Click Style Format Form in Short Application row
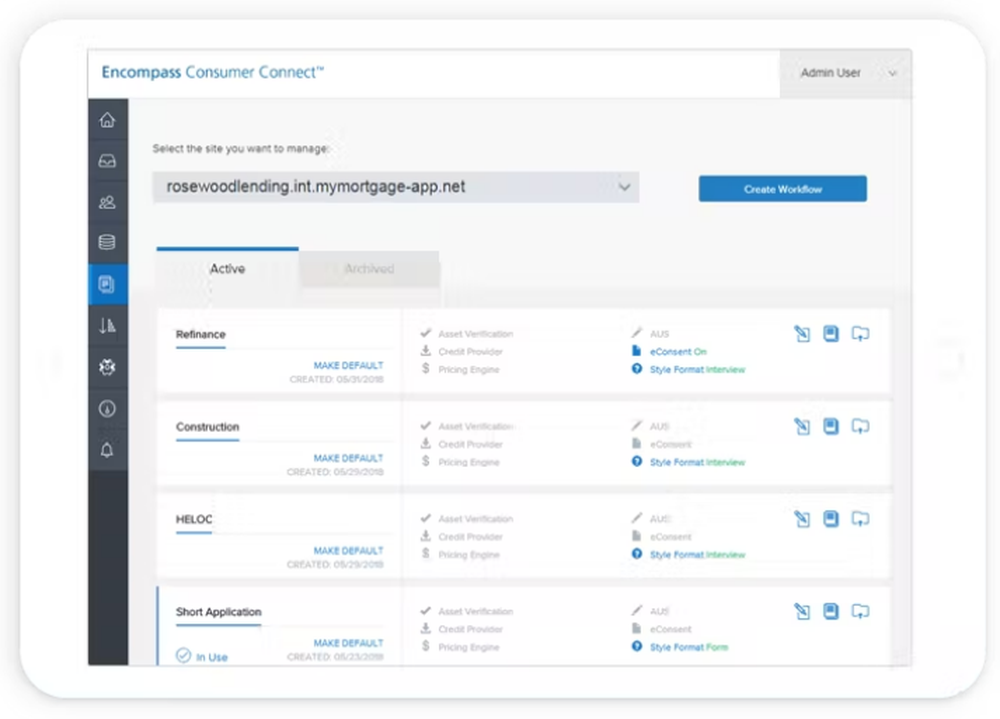The height and width of the screenshot is (719, 1000). tap(689, 647)
